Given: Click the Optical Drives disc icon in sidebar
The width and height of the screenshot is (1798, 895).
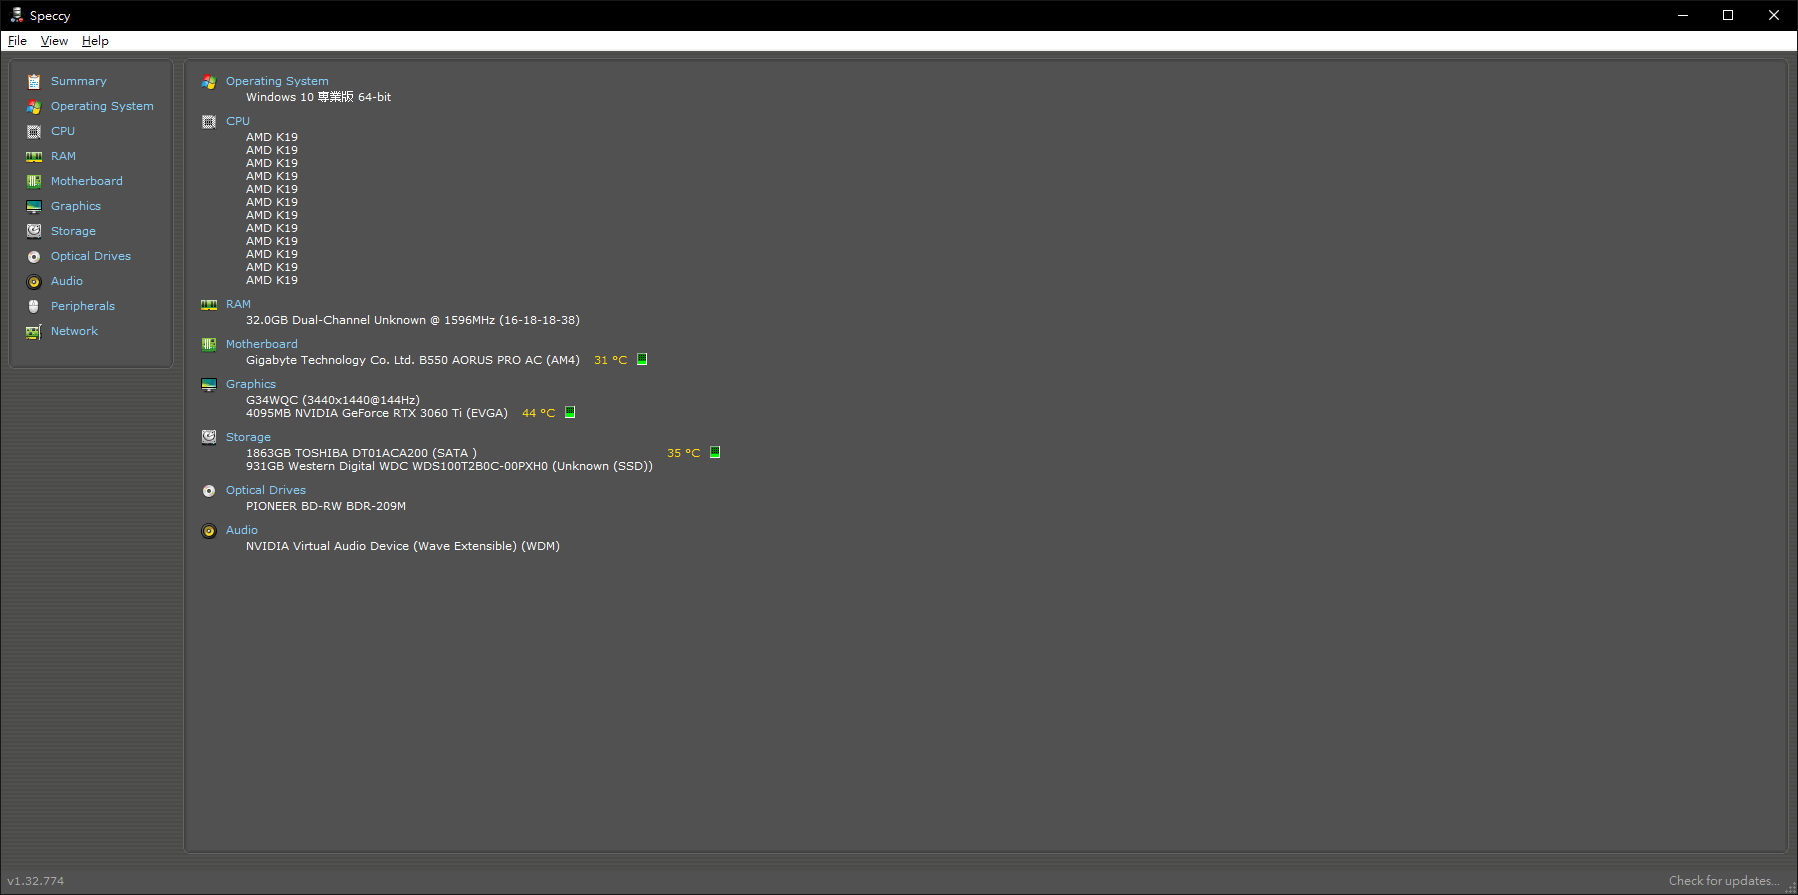Looking at the screenshot, I should pos(34,257).
